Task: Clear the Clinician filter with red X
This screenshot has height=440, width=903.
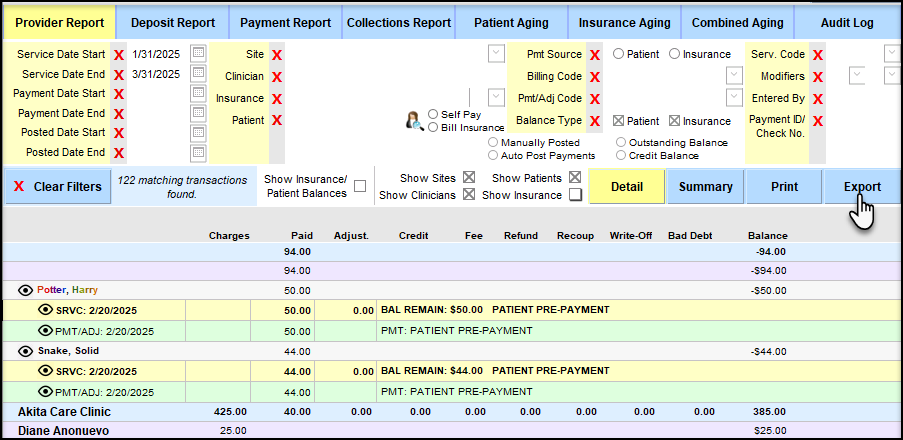Action: pyautogui.click(x=277, y=77)
